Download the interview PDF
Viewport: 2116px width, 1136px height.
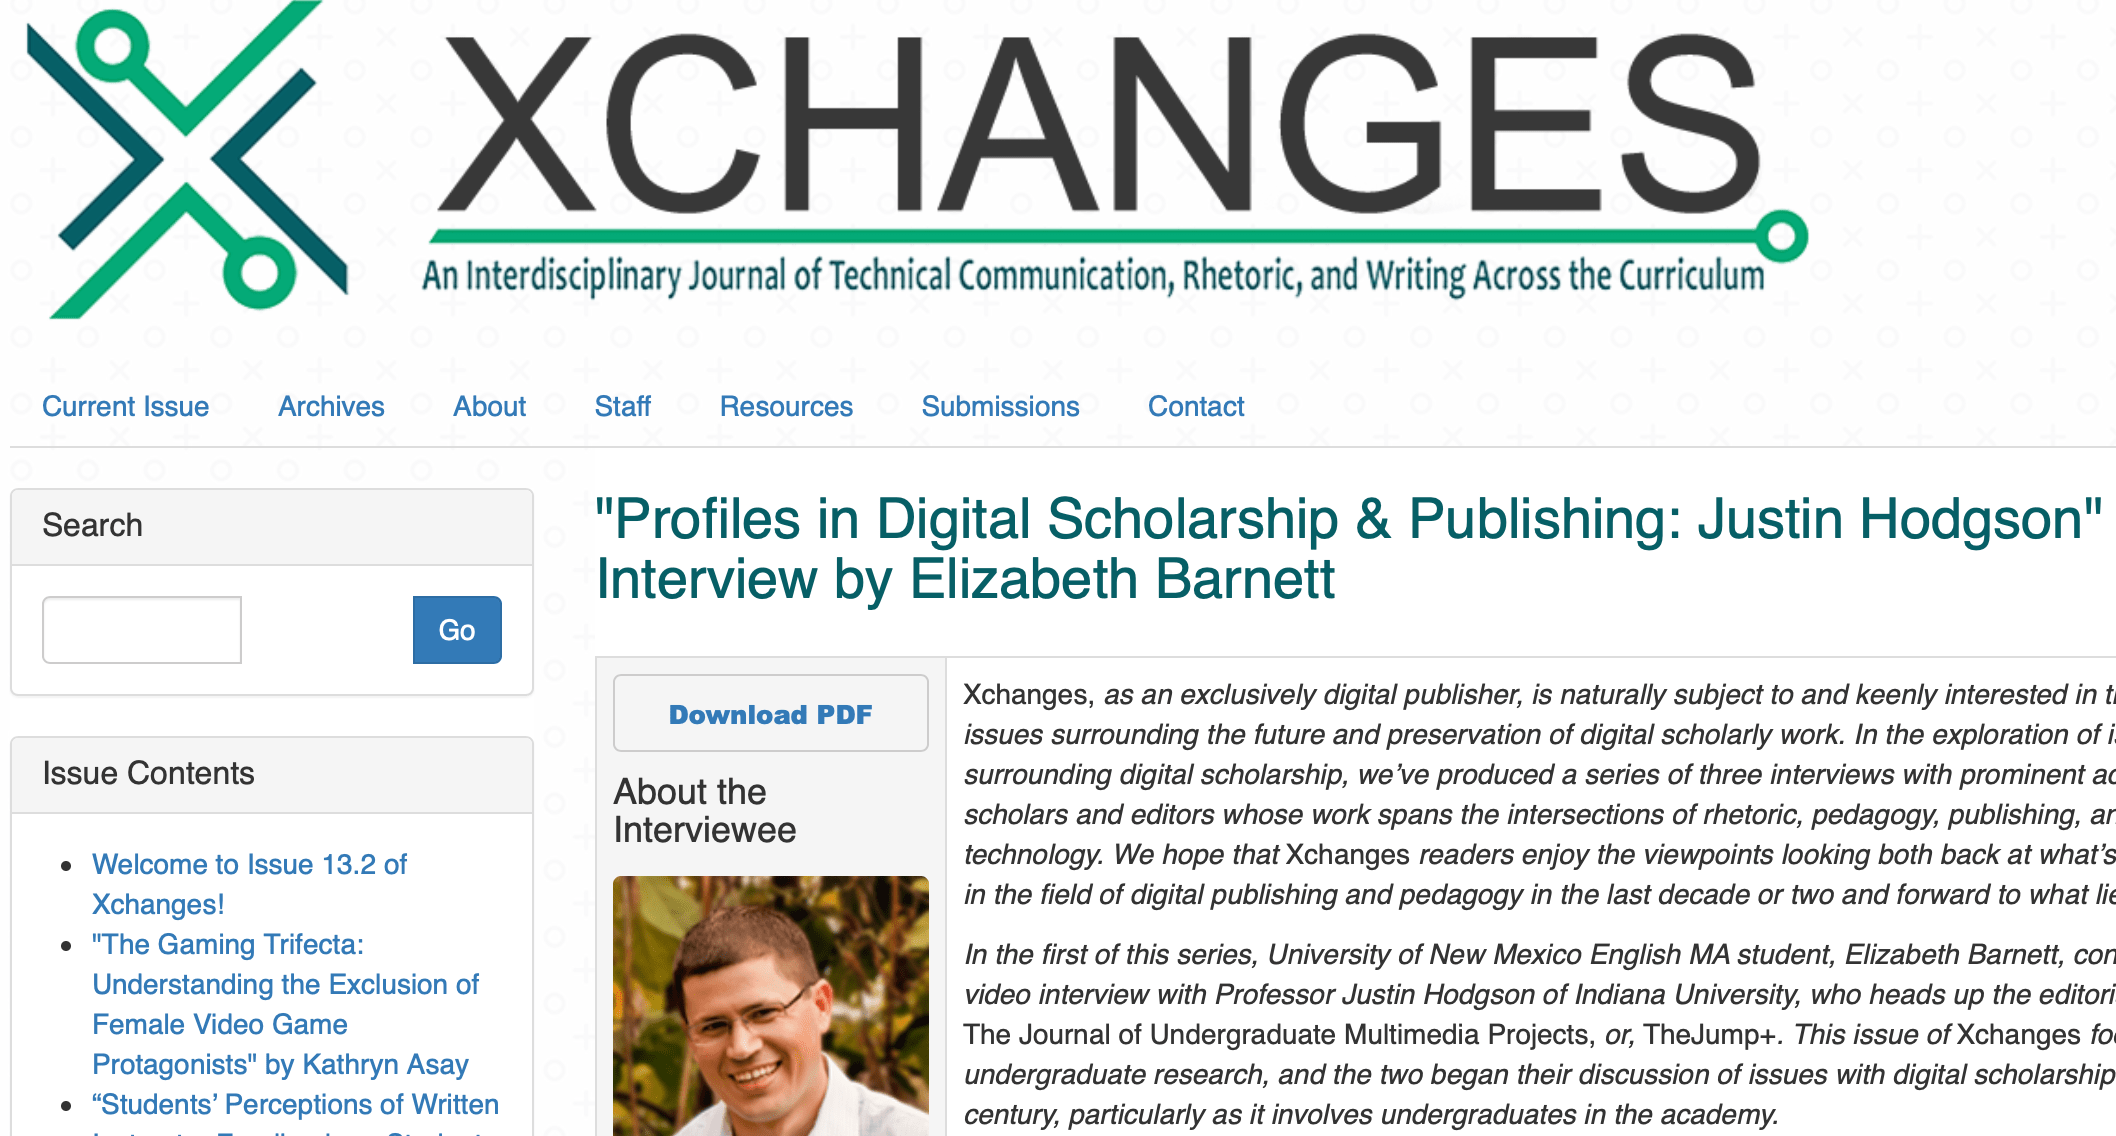pos(770,713)
